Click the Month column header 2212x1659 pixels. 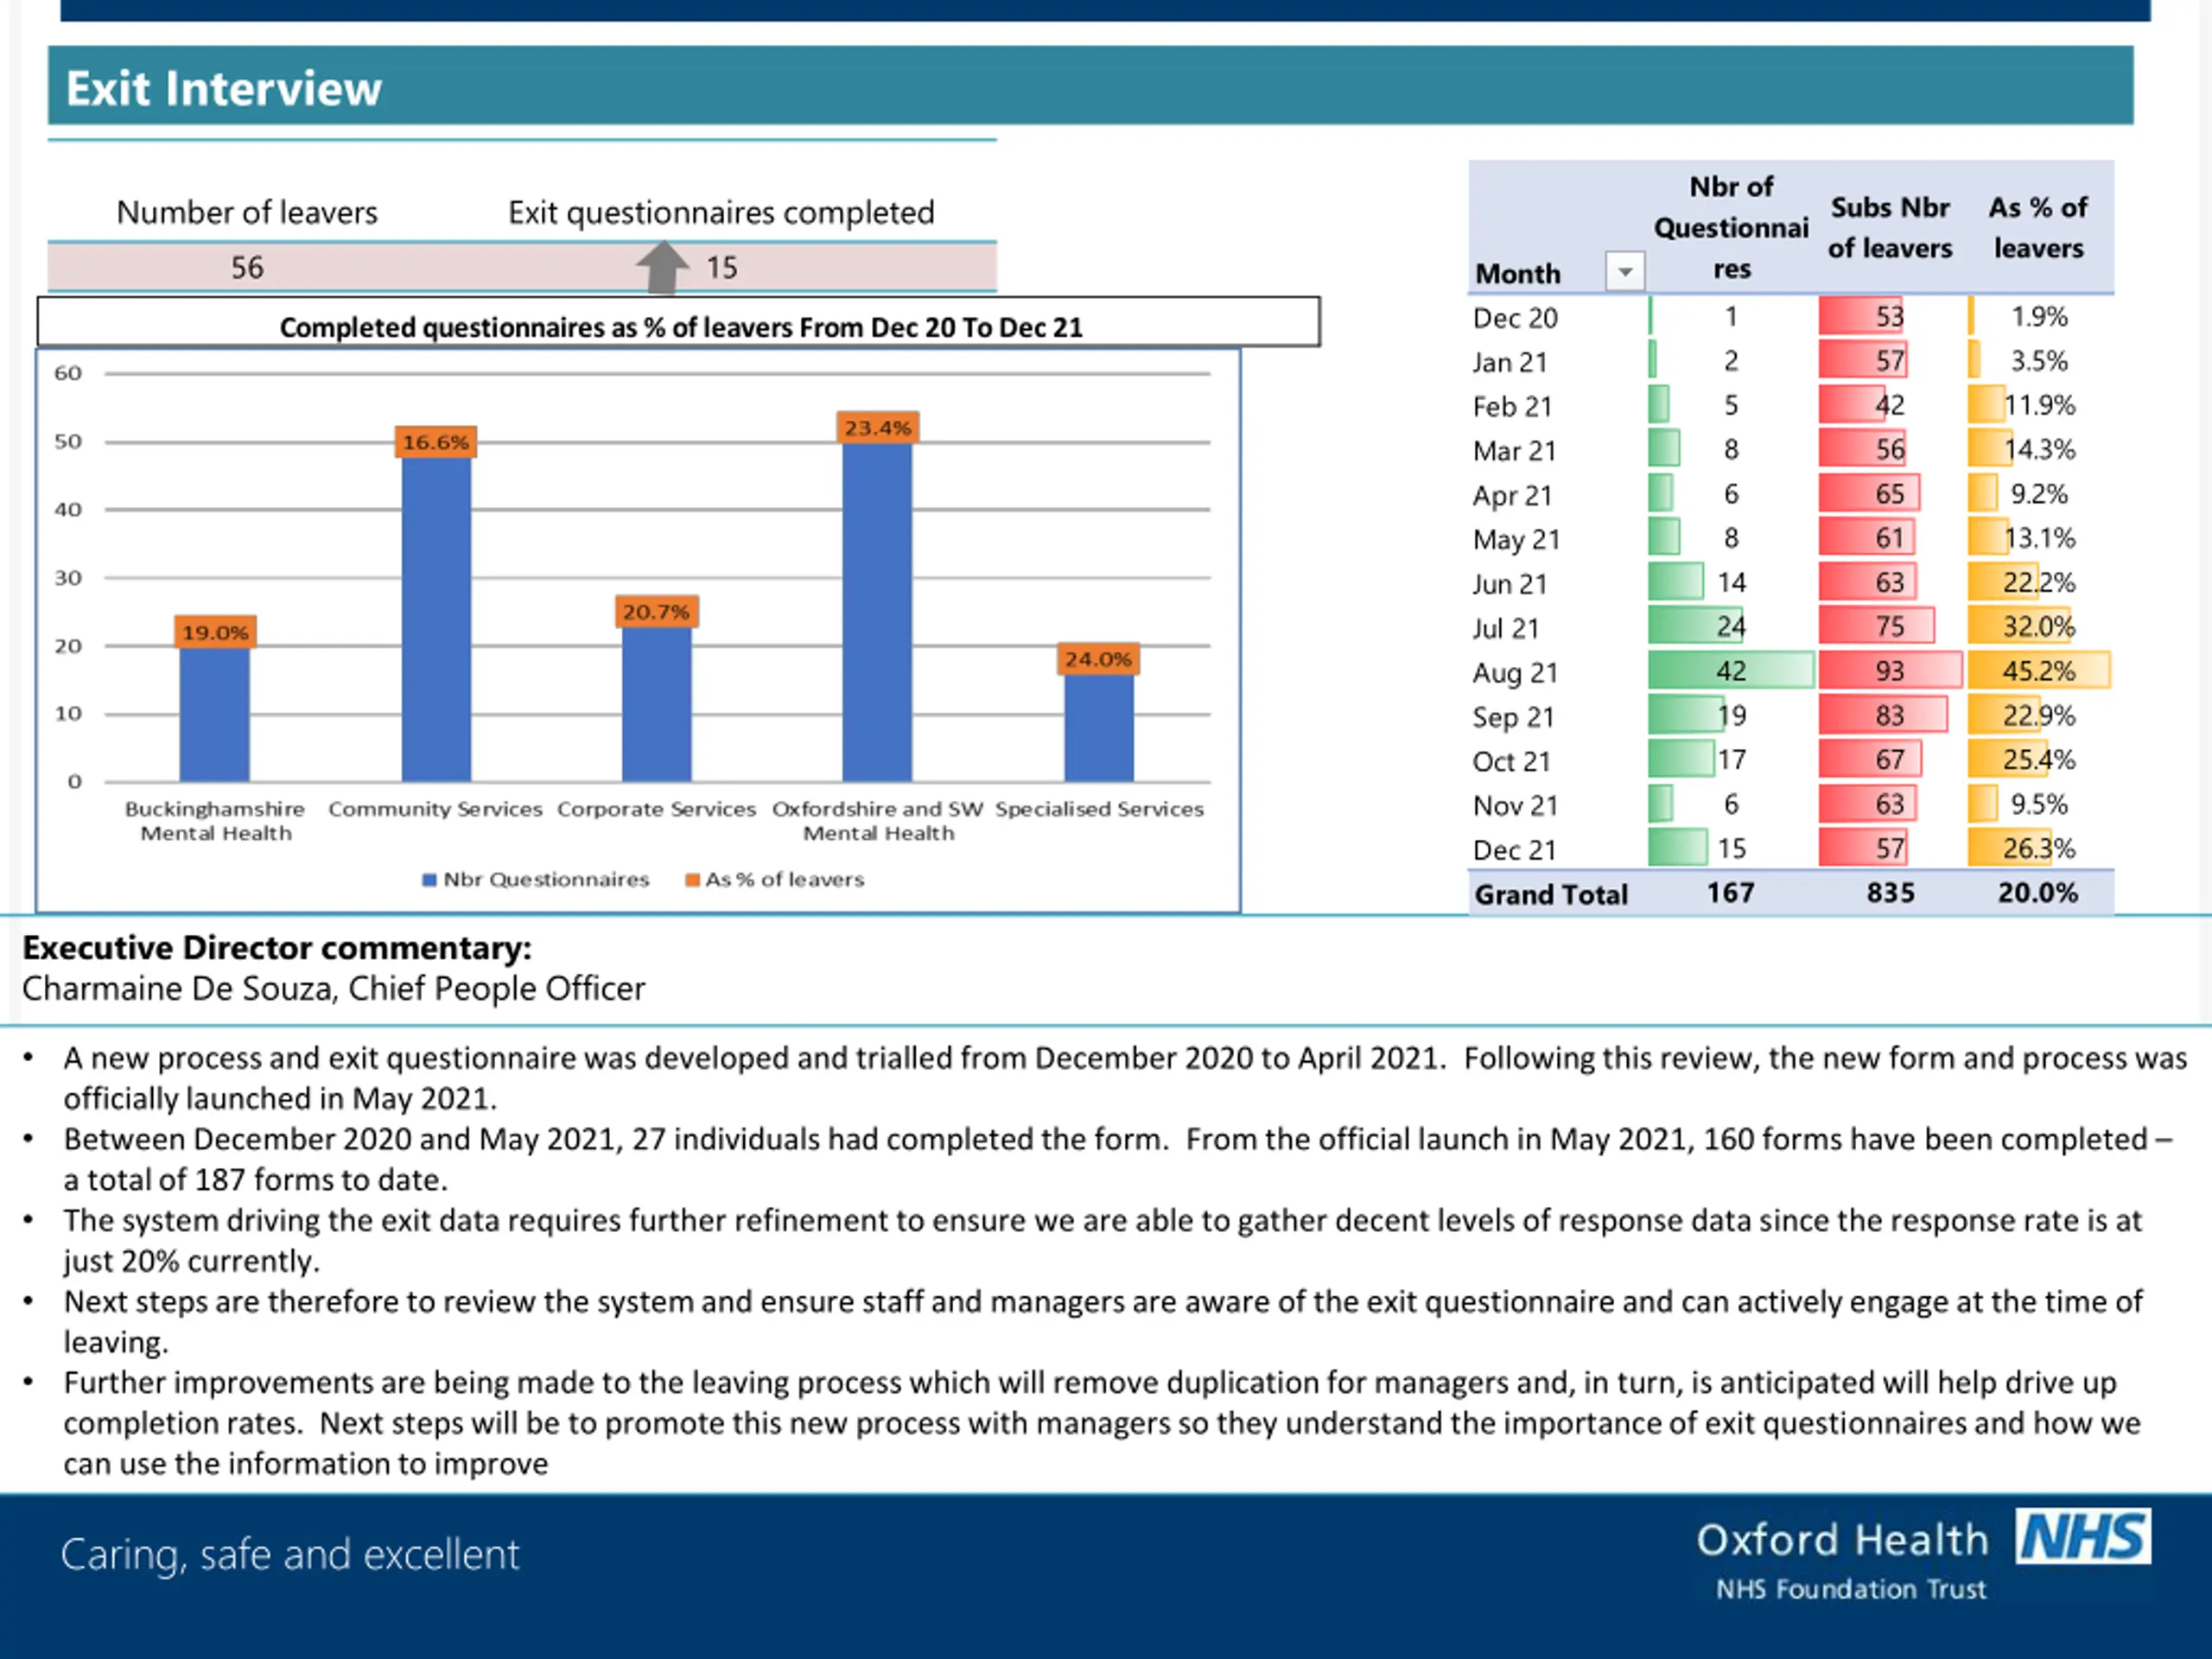(x=1518, y=273)
